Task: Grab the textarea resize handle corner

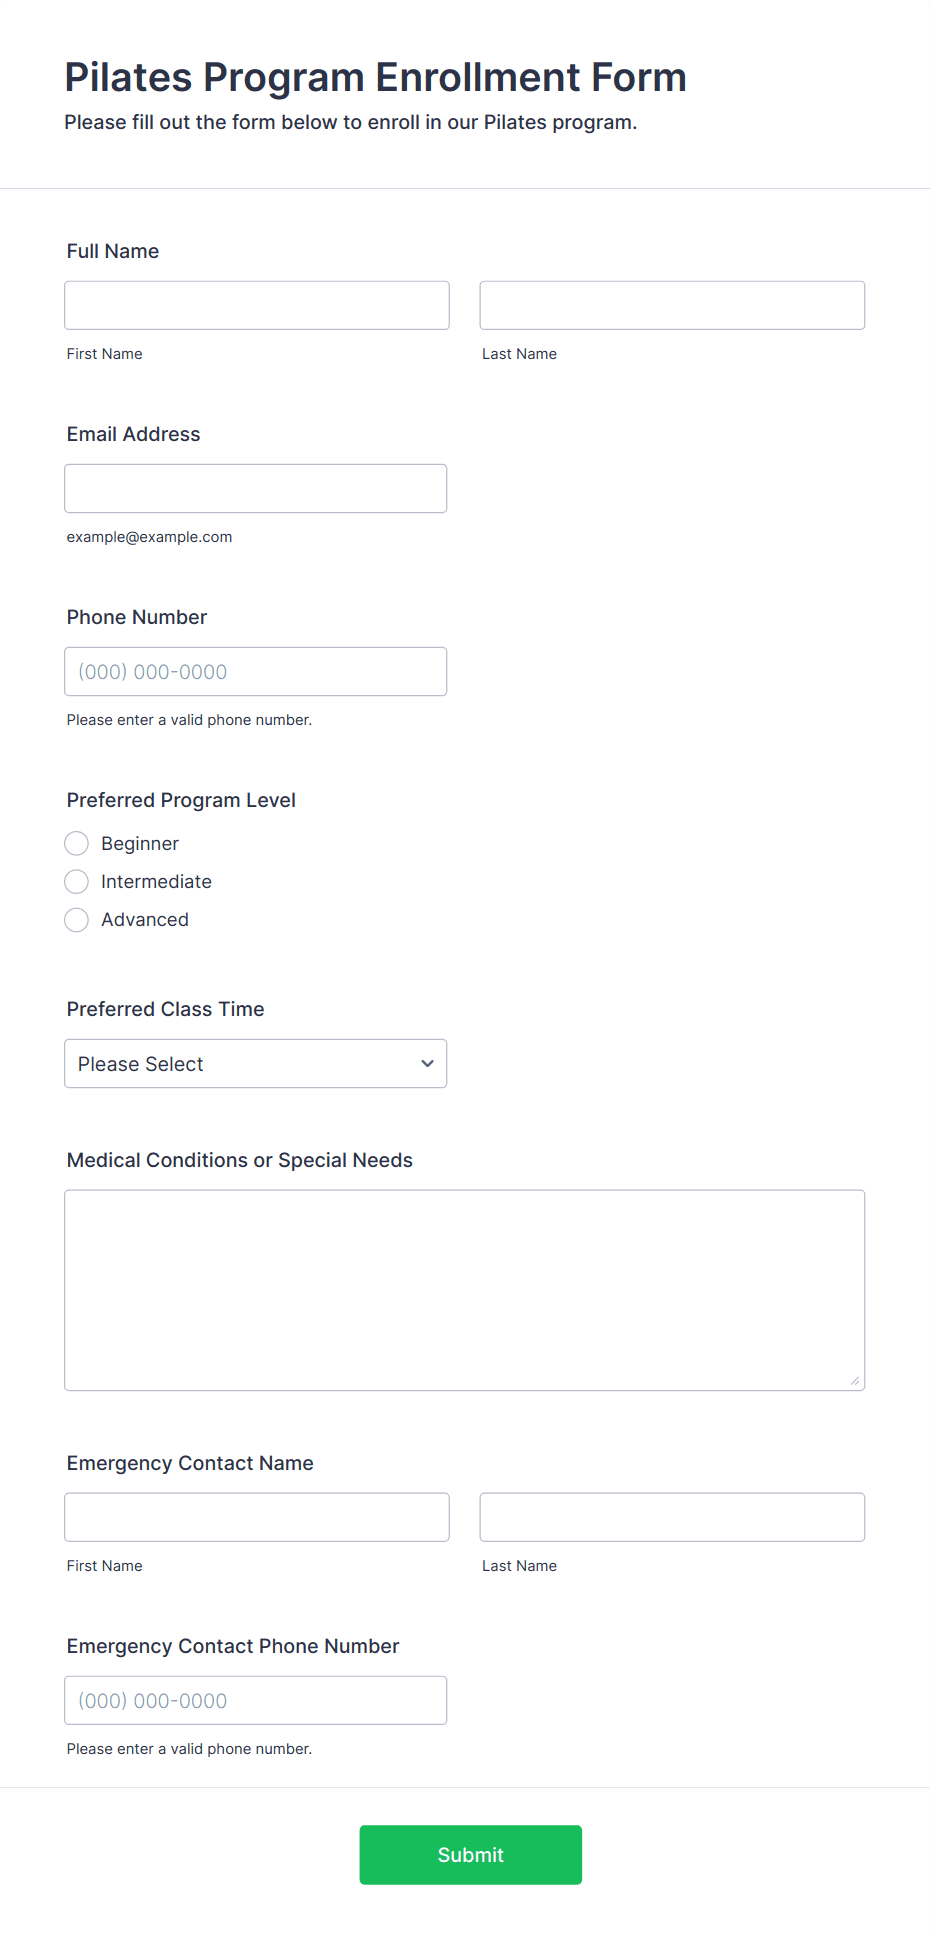Action: pos(855,1381)
